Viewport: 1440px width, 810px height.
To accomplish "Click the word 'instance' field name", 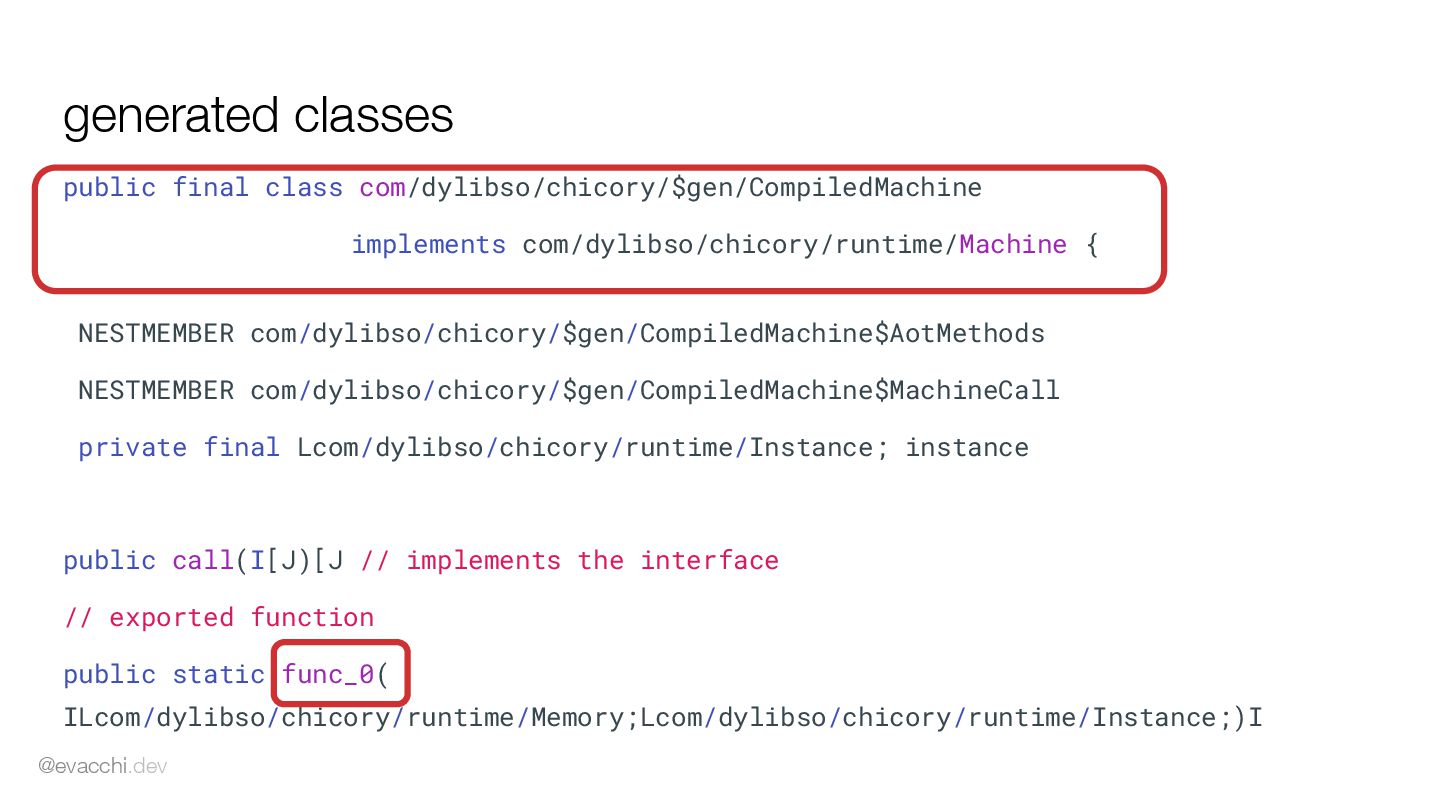I will [967, 448].
